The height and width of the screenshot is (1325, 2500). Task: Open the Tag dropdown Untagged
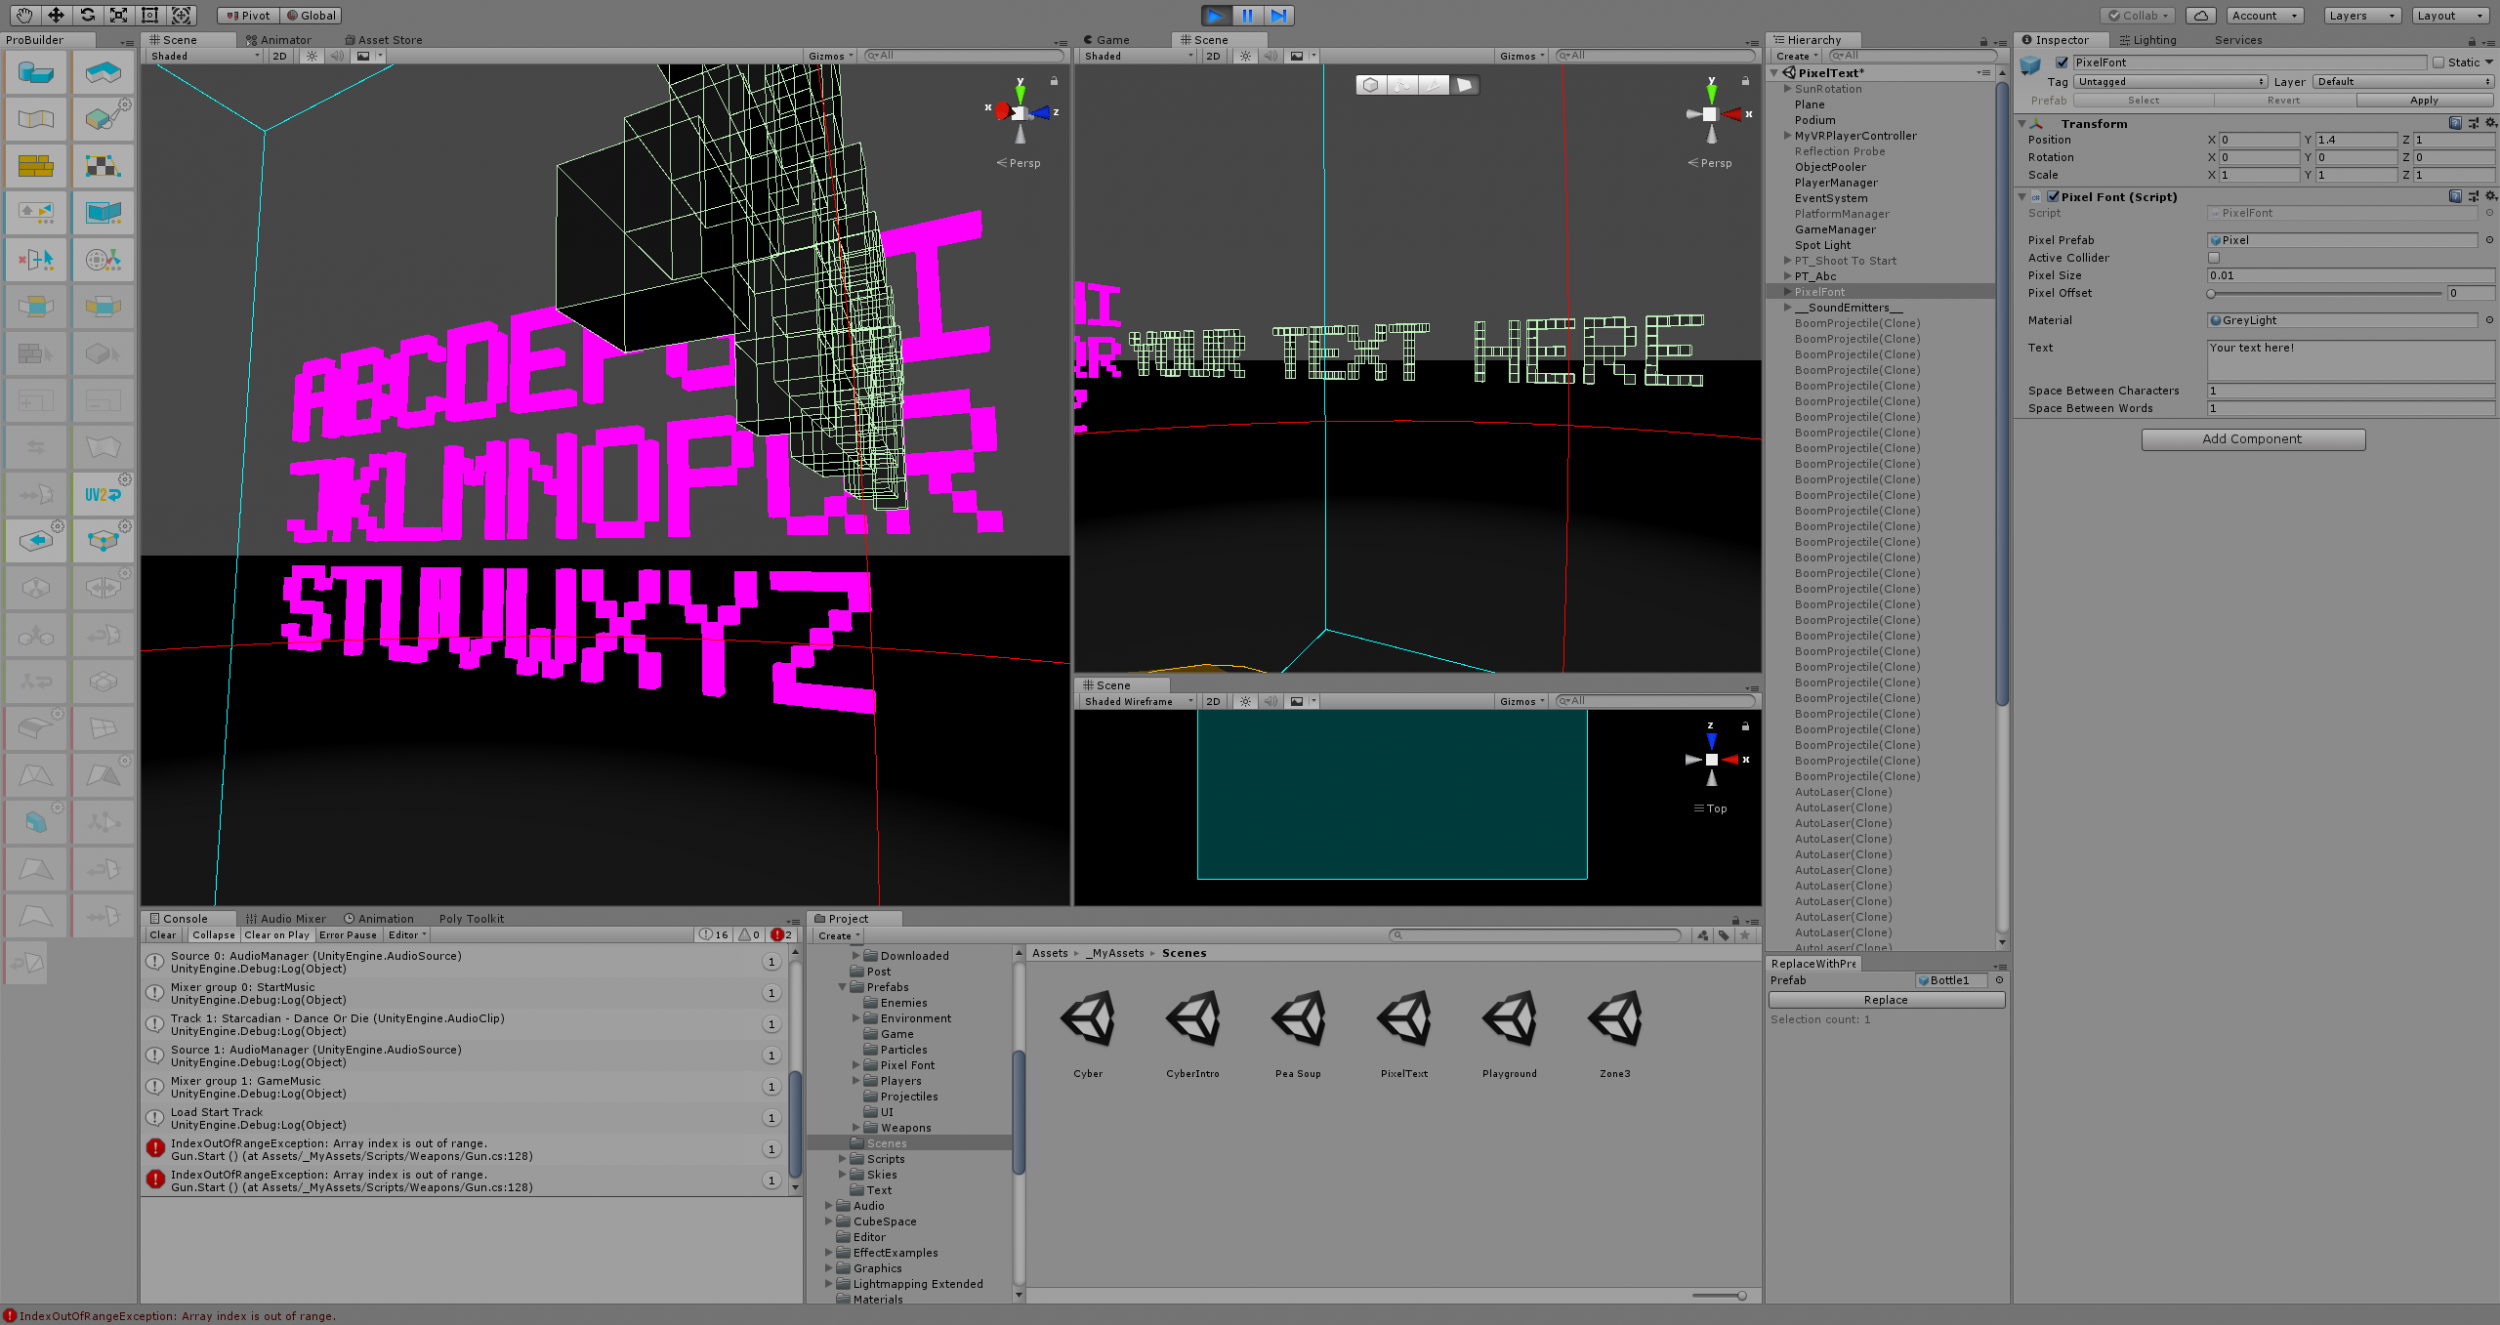tap(2169, 82)
